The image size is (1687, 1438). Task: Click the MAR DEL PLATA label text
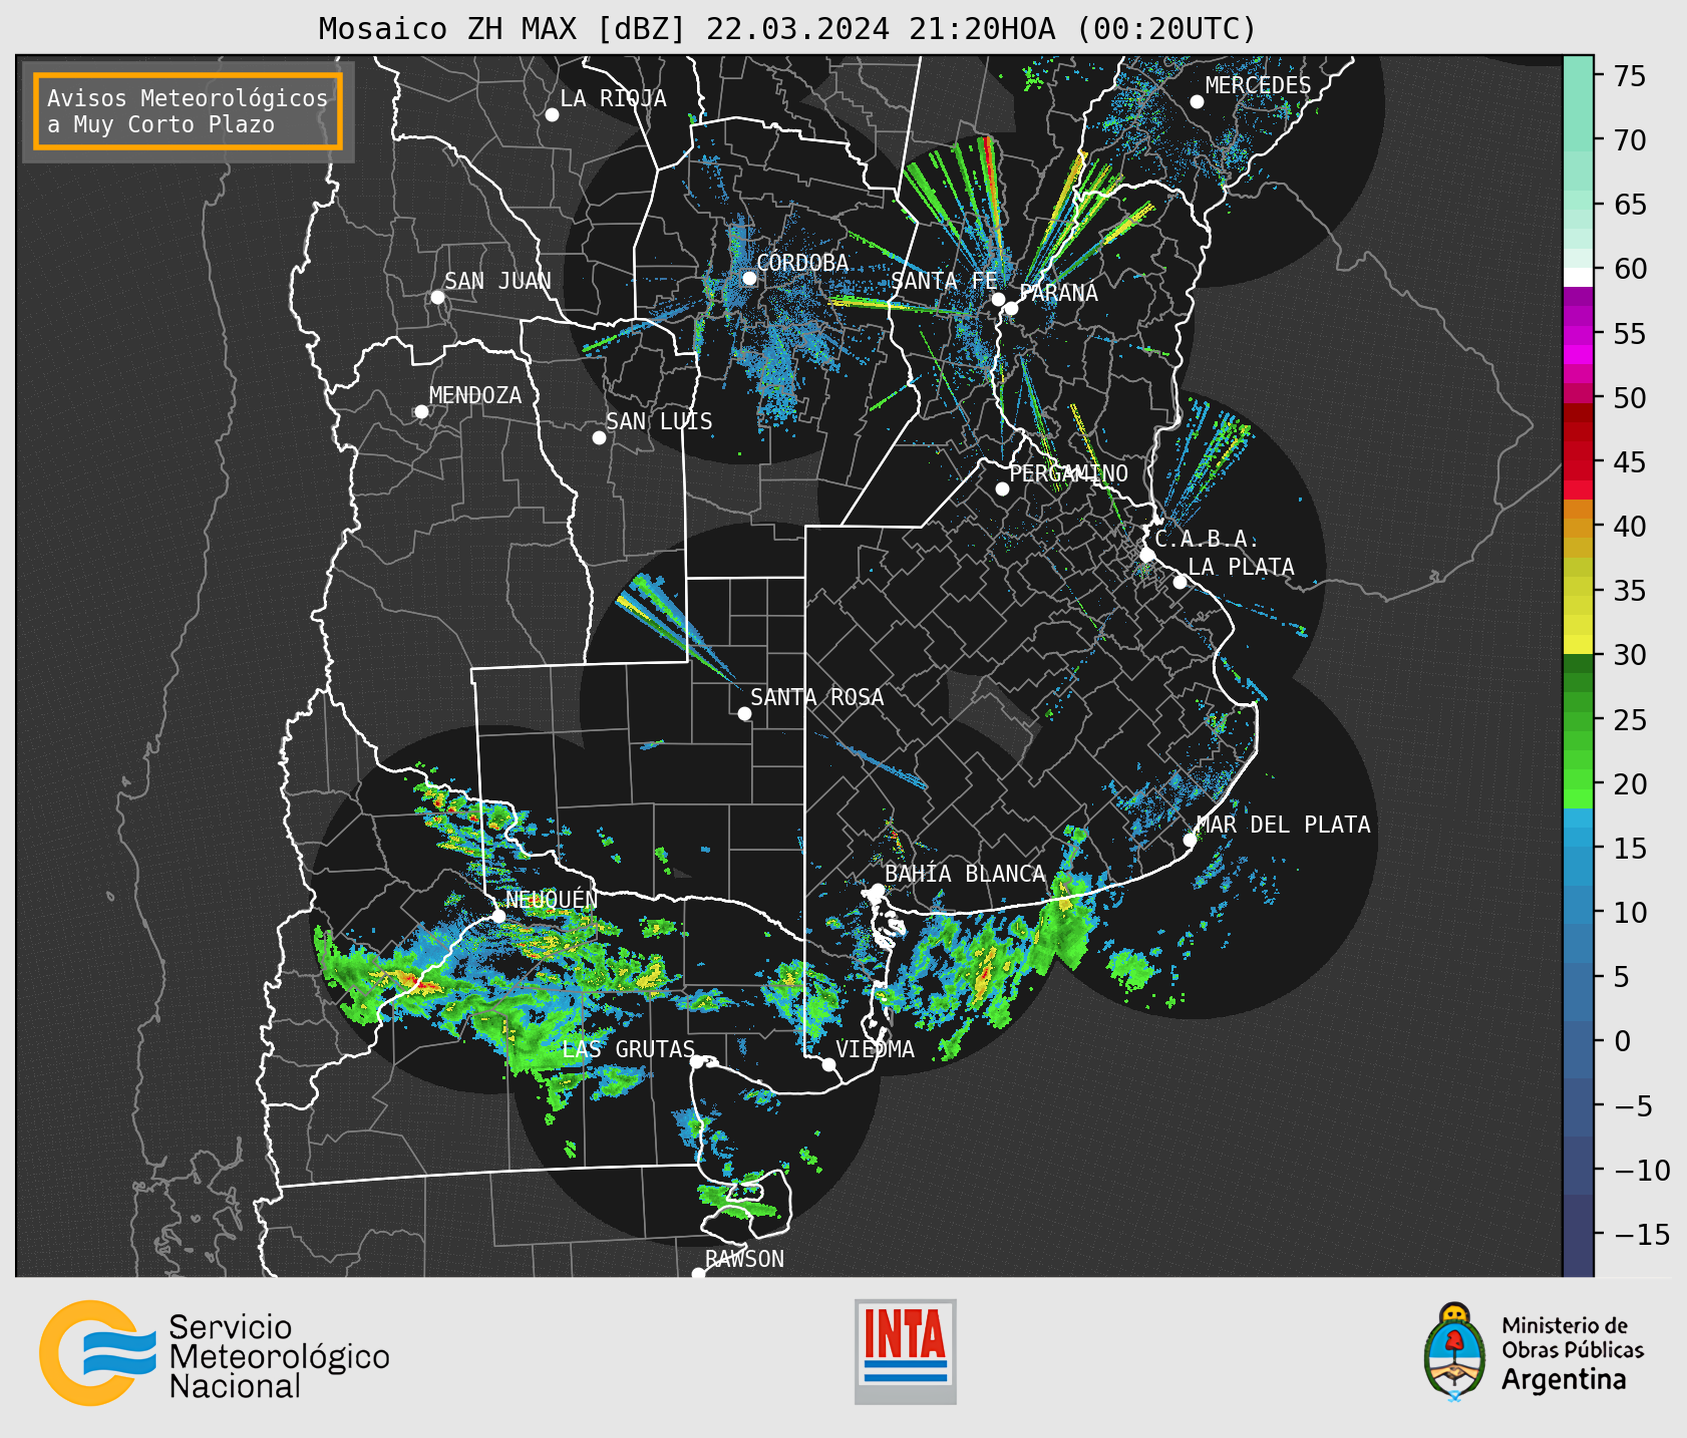[1283, 825]
